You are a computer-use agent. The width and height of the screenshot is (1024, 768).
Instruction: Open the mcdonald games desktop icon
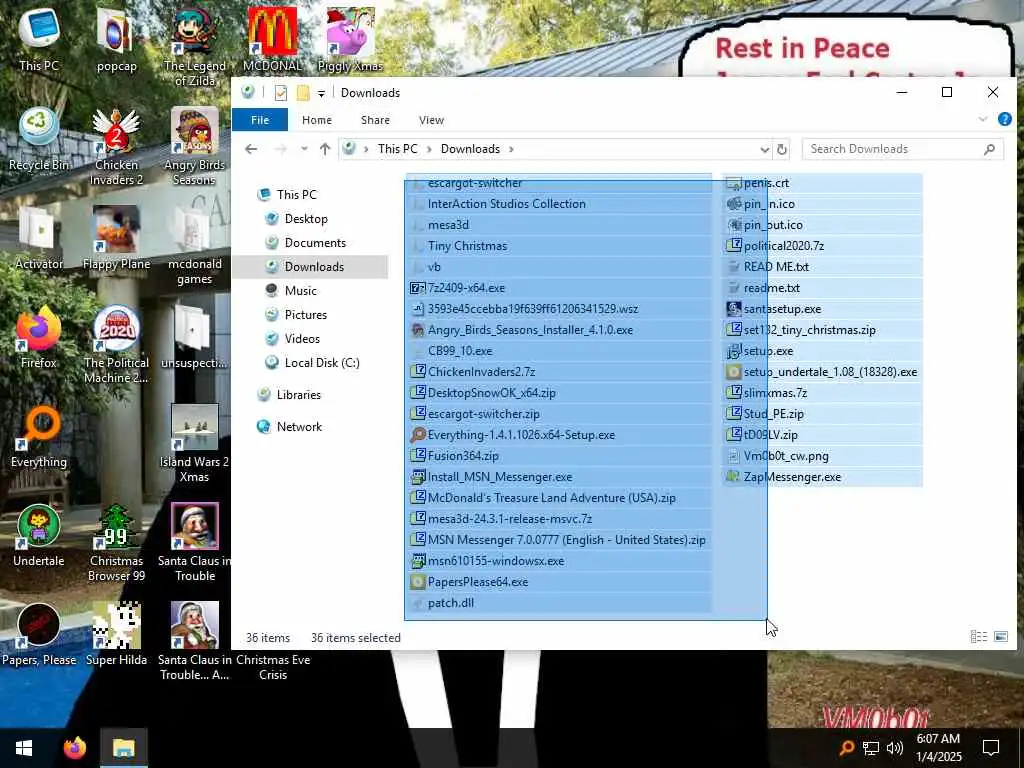[x=194, y=246]
